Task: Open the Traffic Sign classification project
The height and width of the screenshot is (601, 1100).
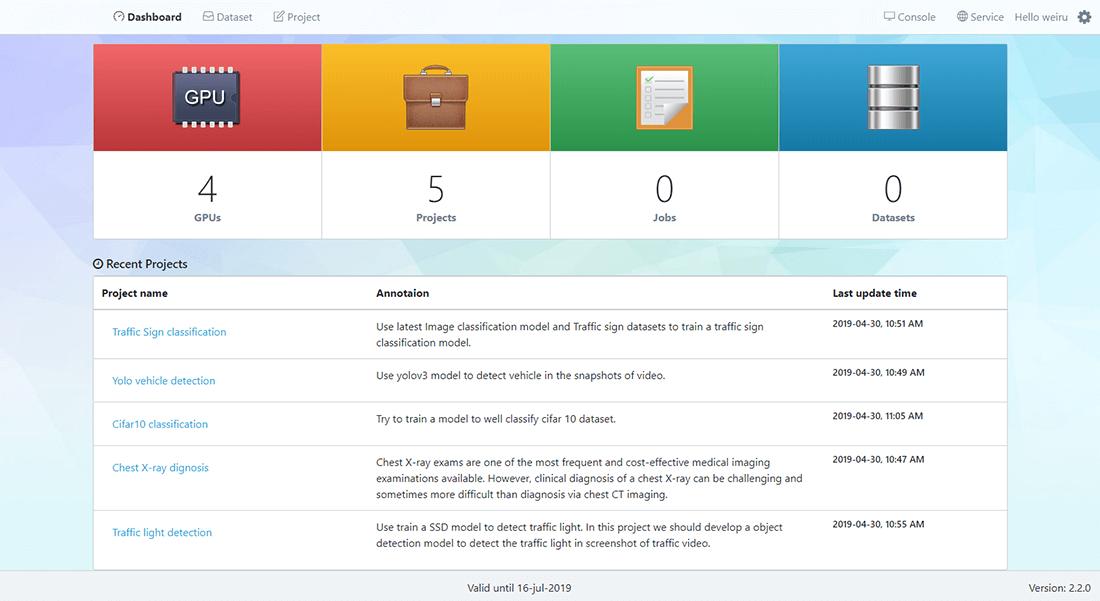Action: tap(169, 332)
